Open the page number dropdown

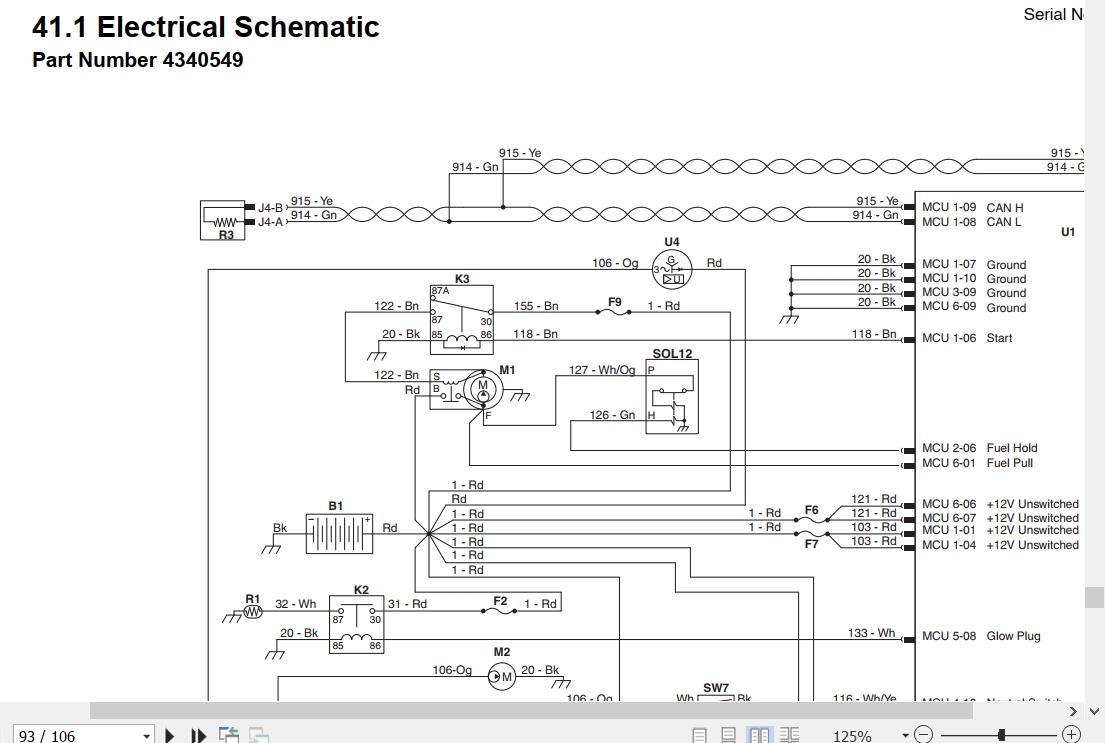146,736
